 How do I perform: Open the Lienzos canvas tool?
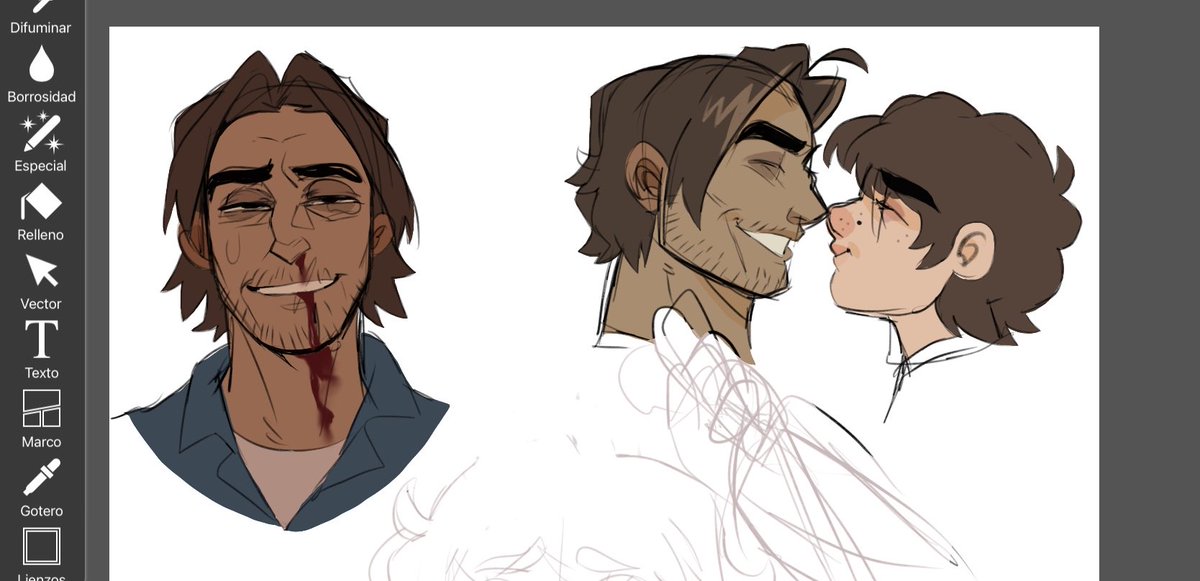click(x=41, y=555)
